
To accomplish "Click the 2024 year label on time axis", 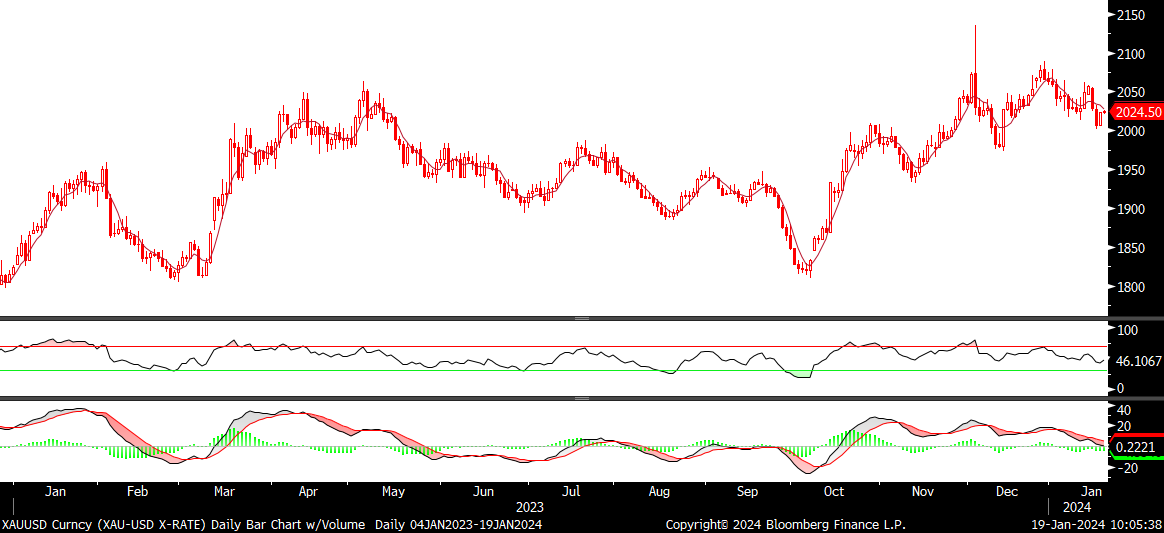I will click(1076, 508).
